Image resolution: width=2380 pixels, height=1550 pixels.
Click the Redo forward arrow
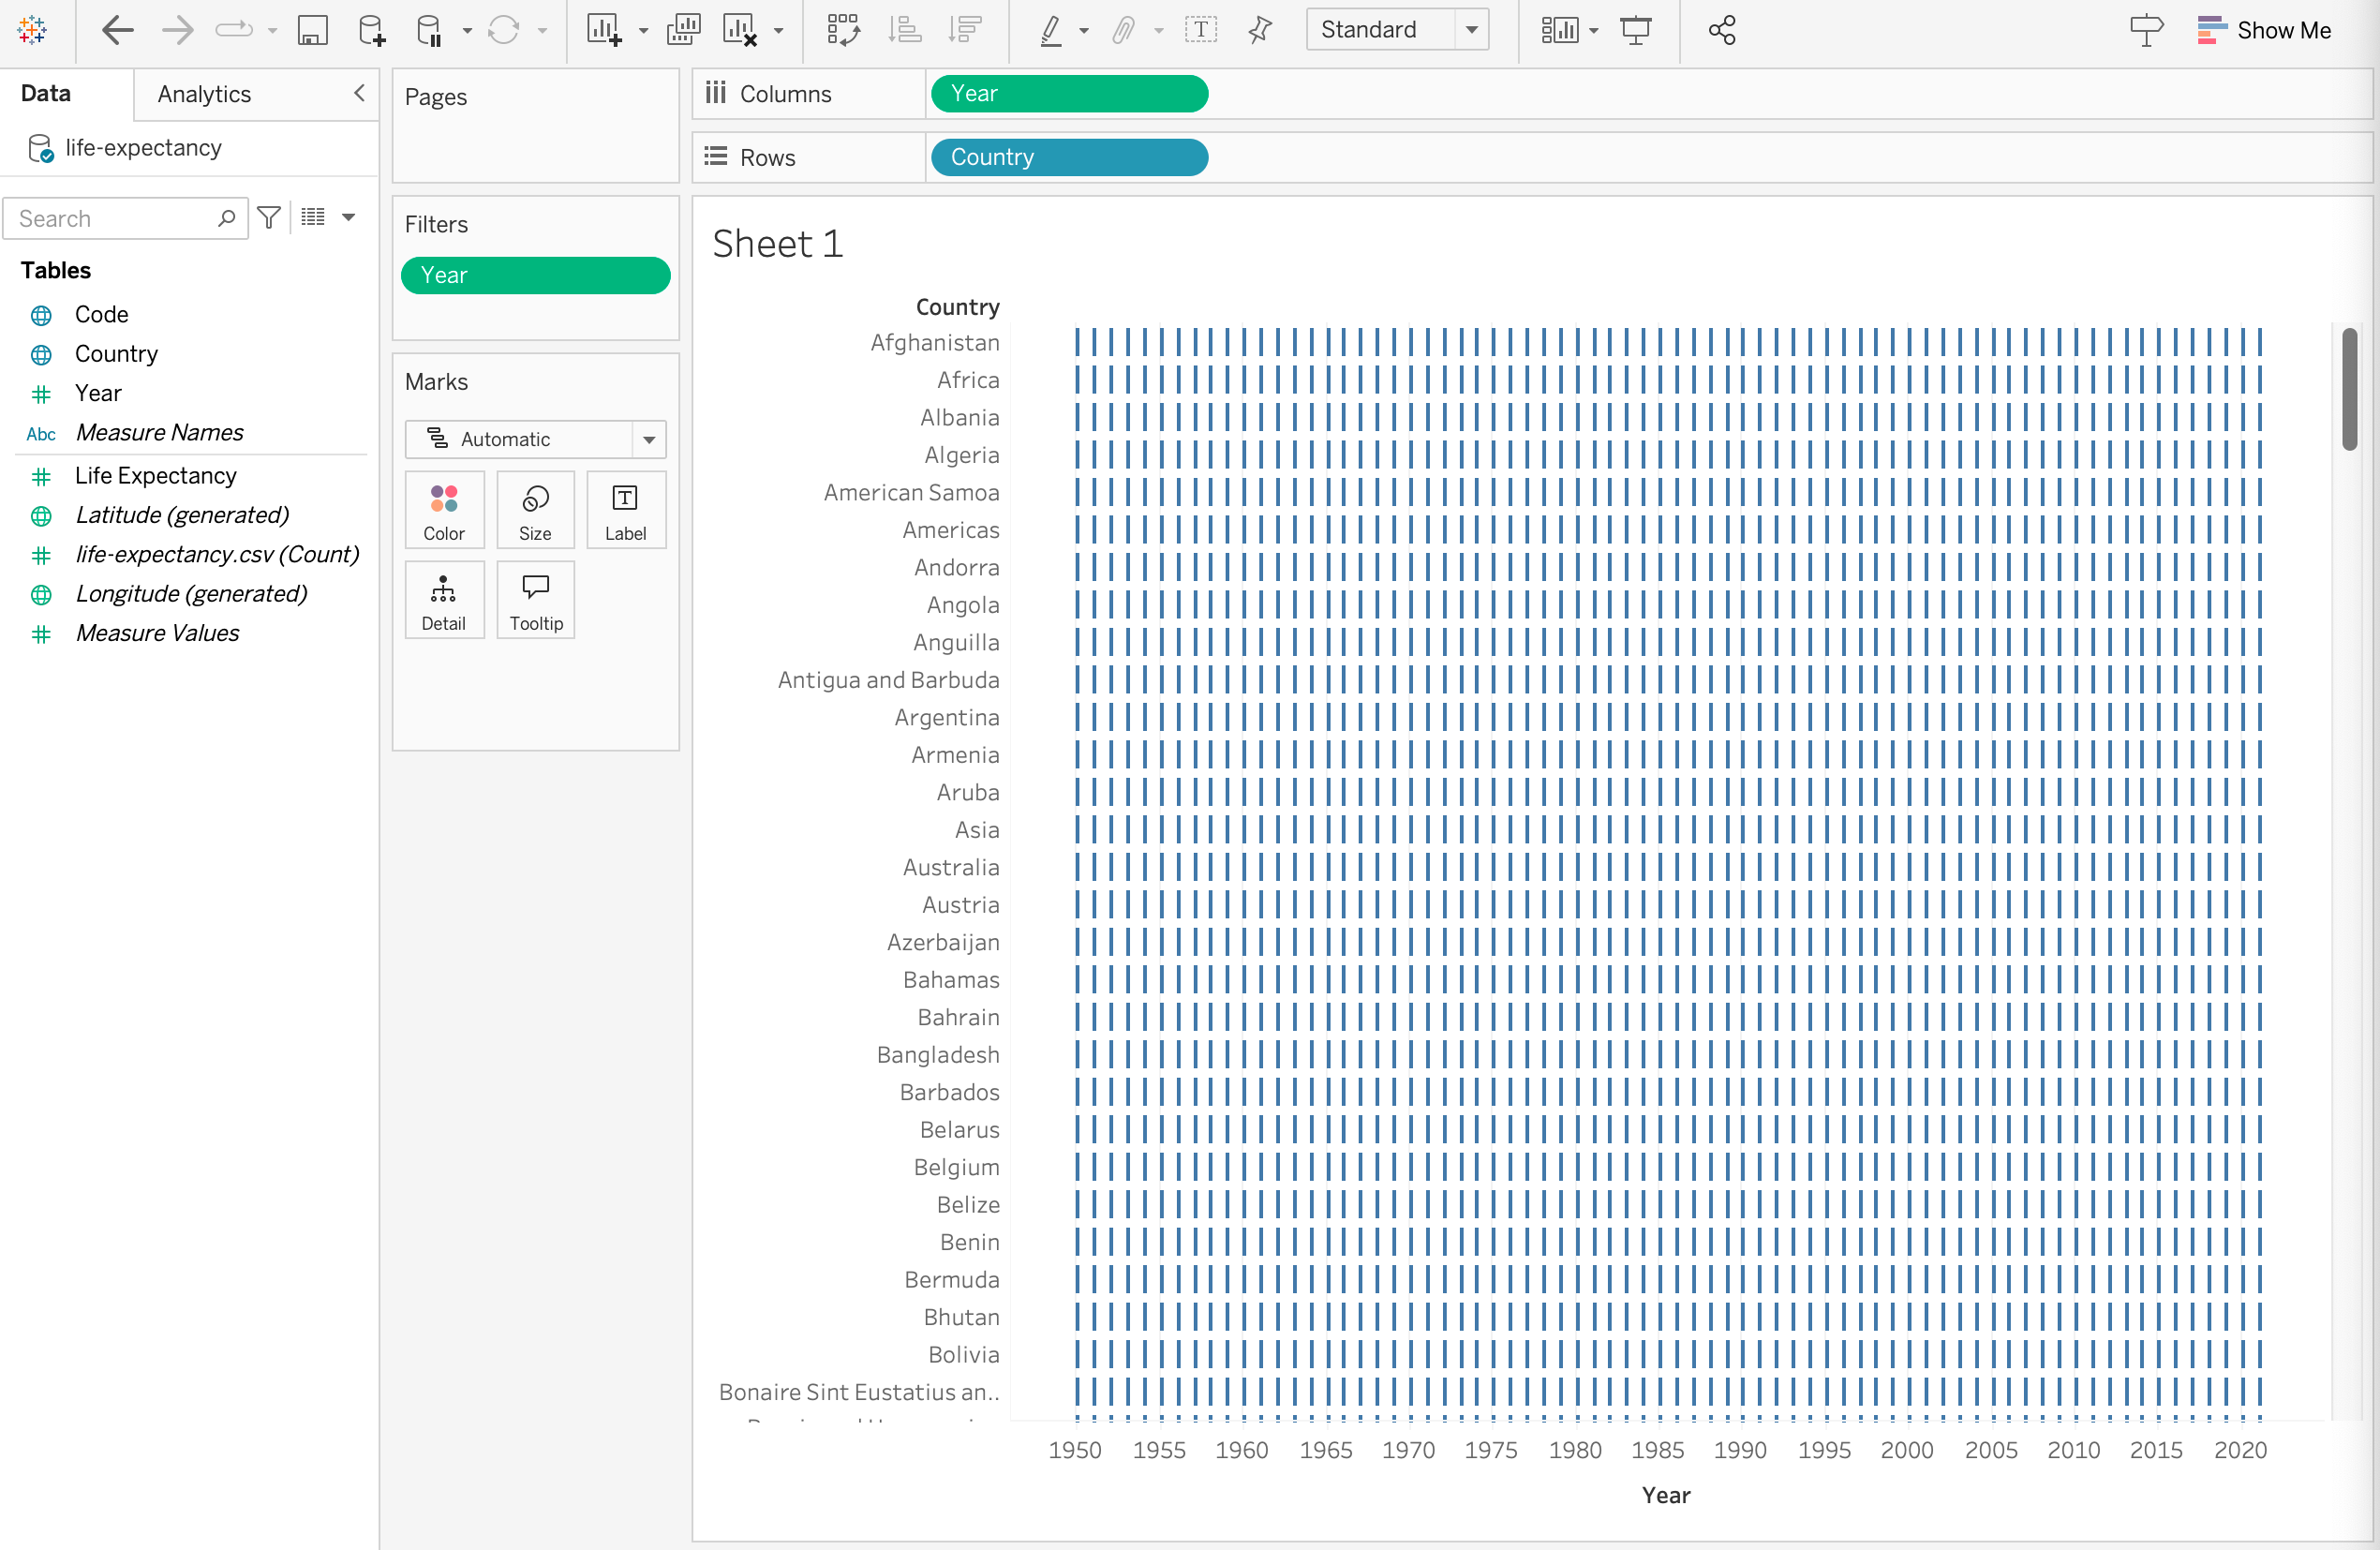coord(177,30)
